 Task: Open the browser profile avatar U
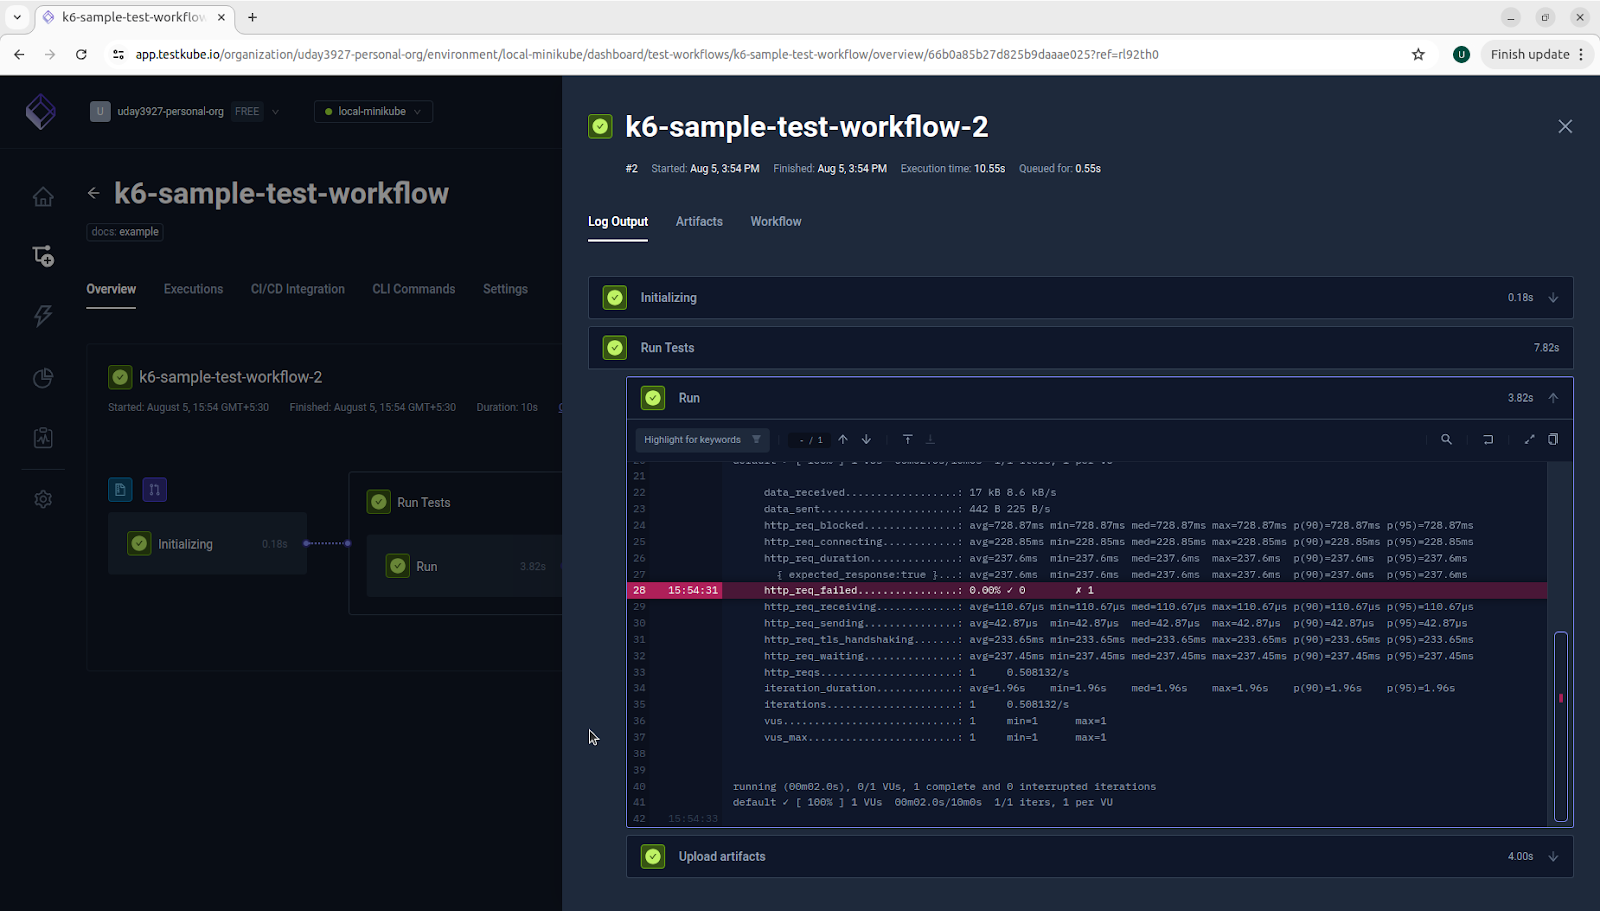pos(1461,54)
